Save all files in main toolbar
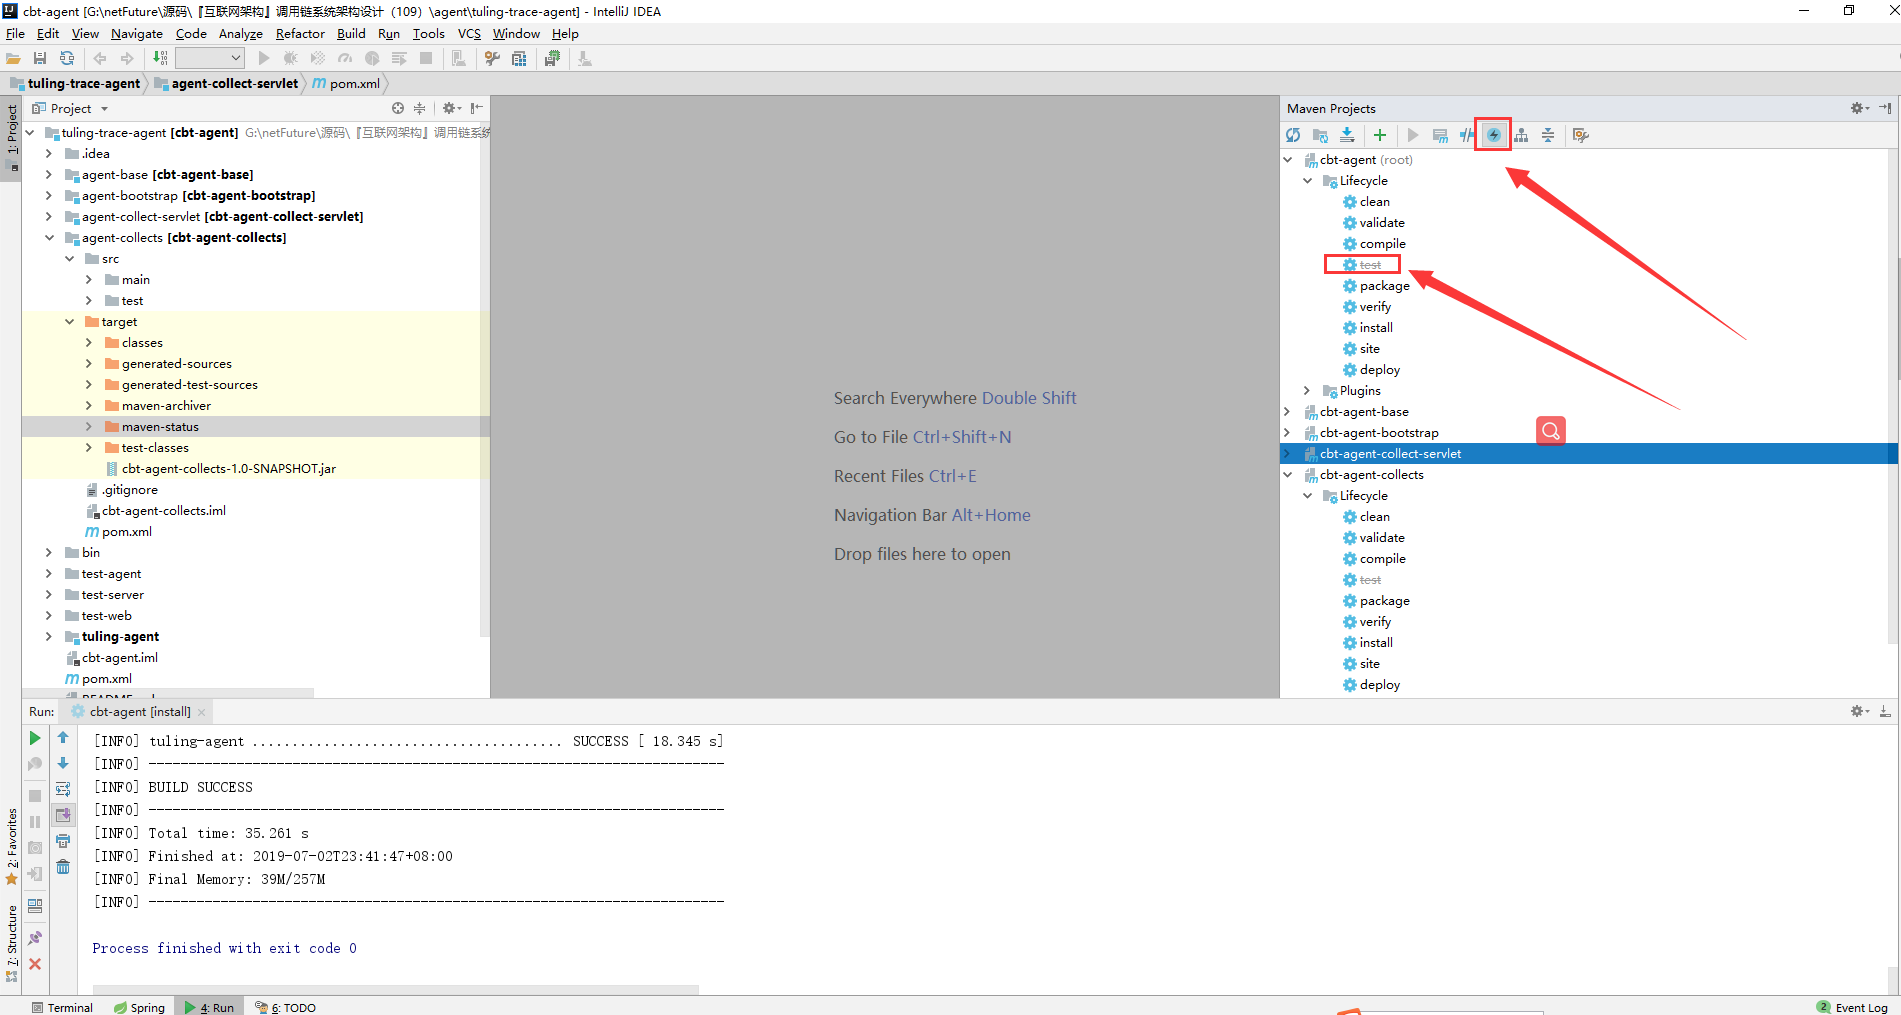1901x1015 pixels. [x=40, y=59]
